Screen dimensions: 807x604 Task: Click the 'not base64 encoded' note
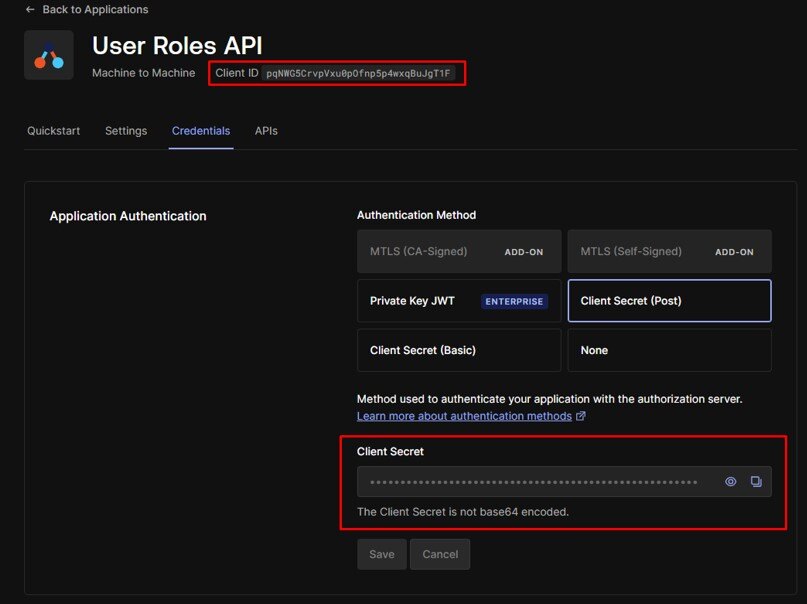tap(463, 512)
